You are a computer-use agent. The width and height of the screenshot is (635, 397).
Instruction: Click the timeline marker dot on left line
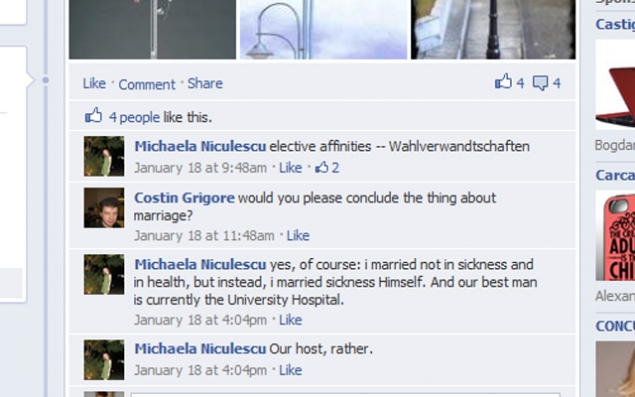pyautogui.click(x=45, y=80)
